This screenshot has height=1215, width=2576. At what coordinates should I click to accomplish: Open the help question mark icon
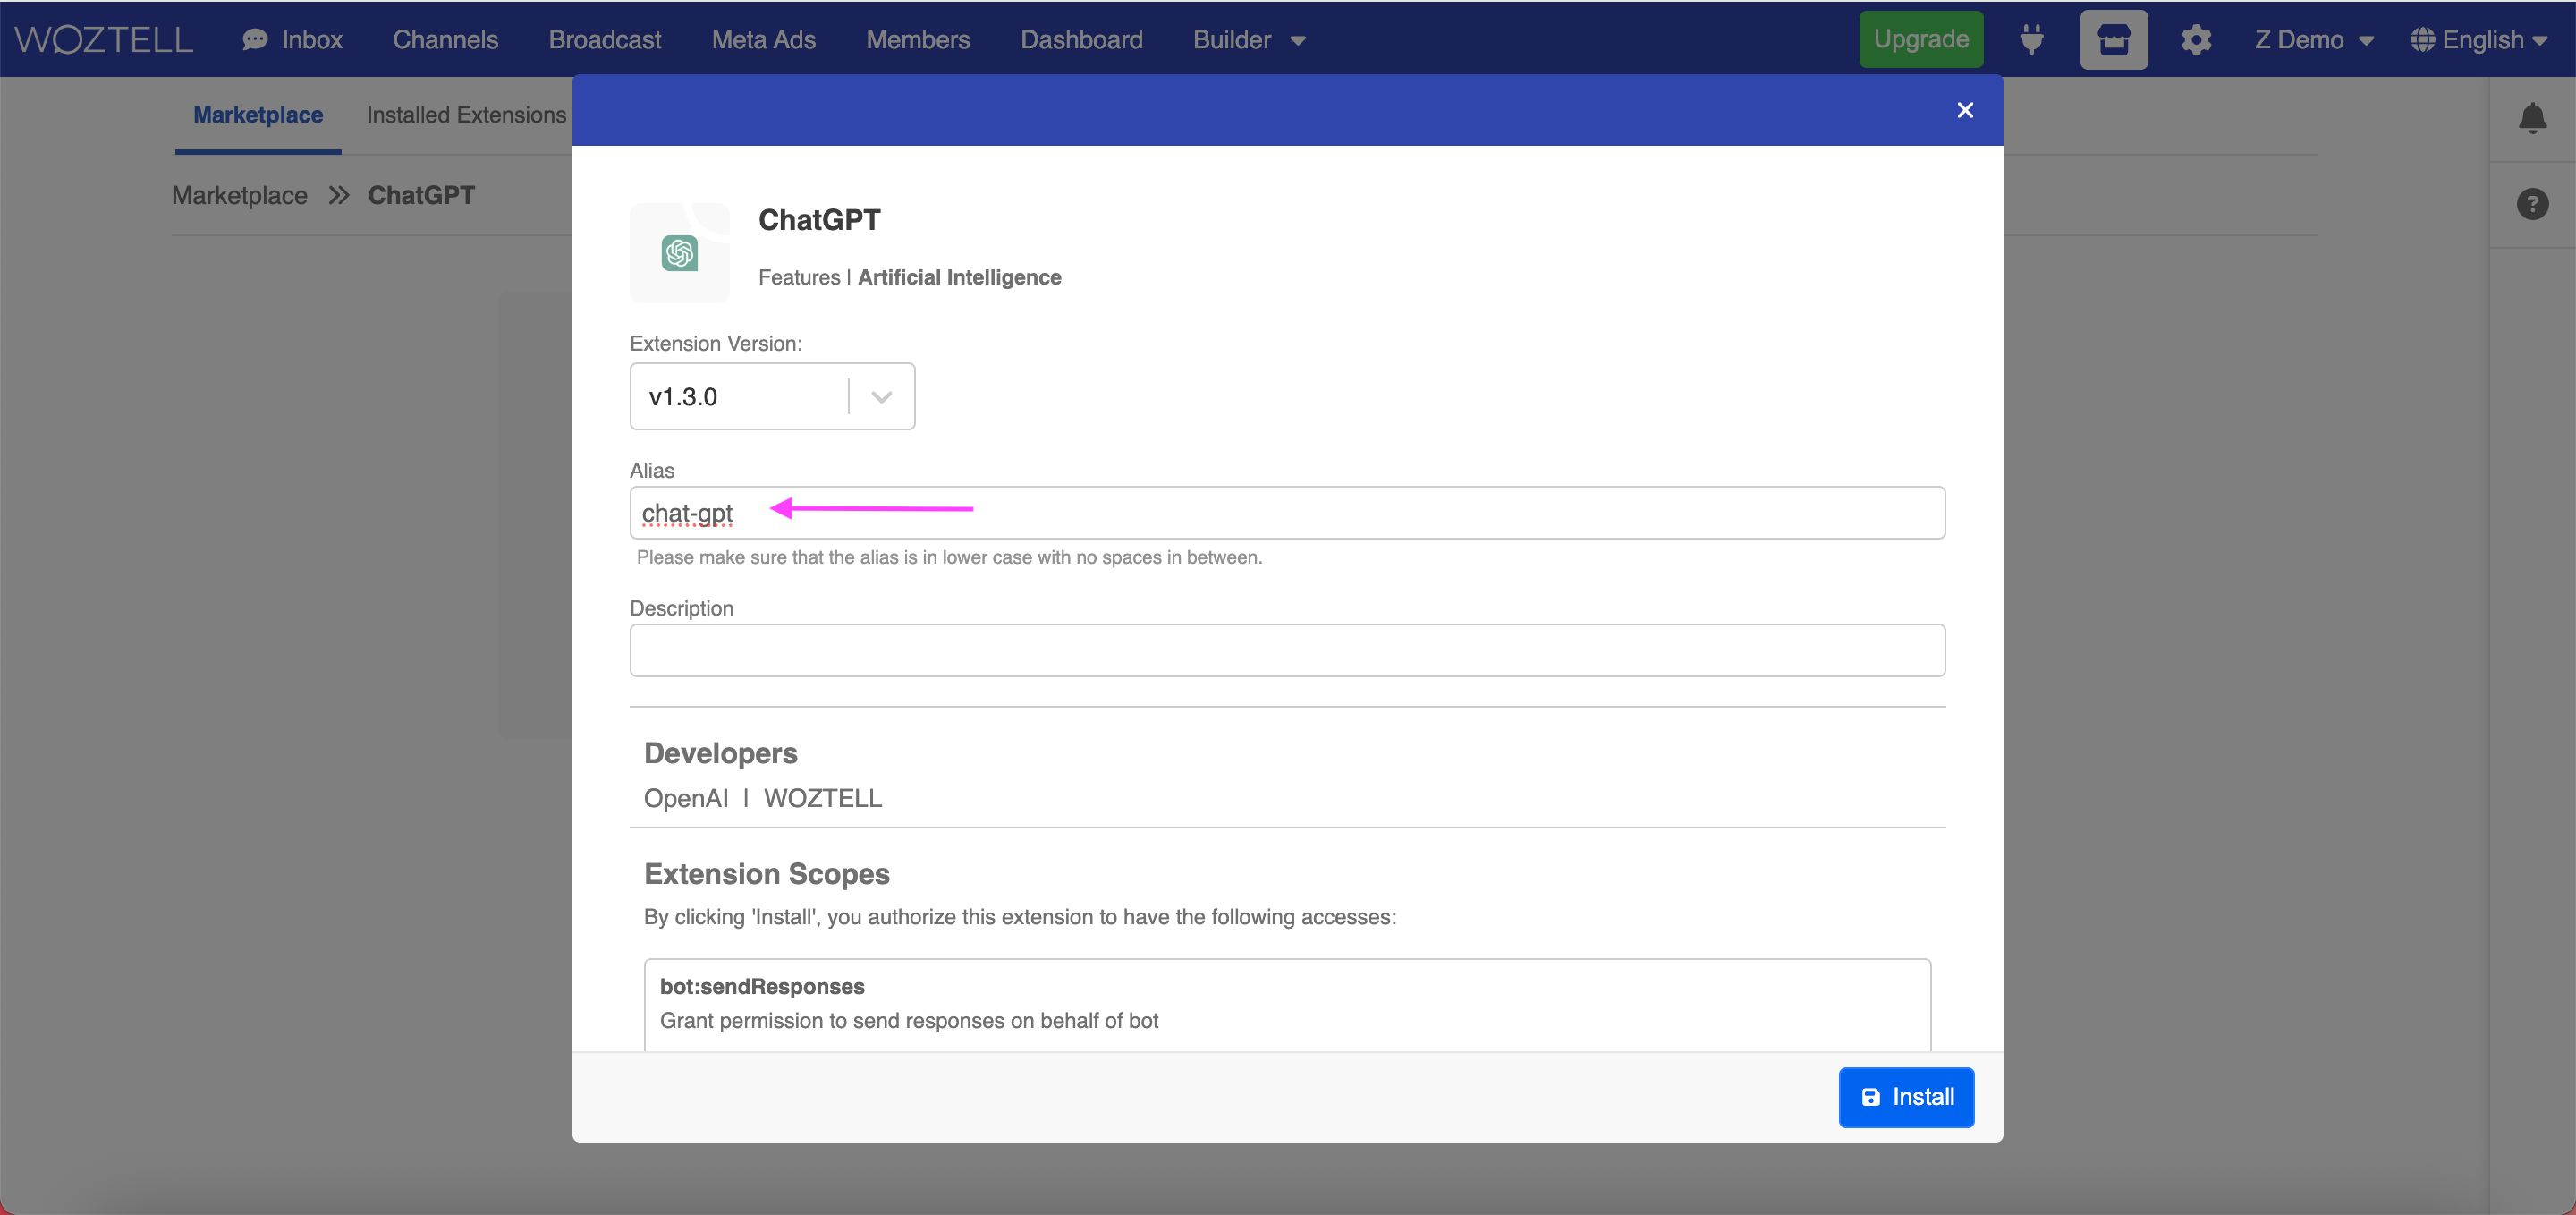[2532, 204]
